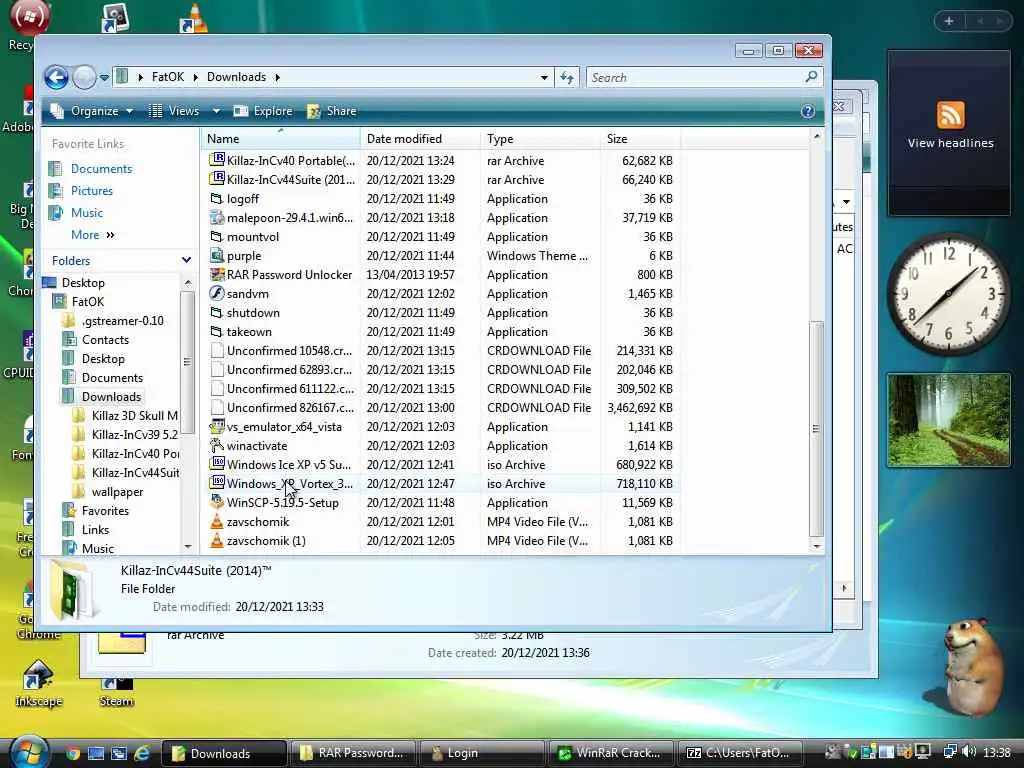This screenshot has width=1024, height=768.
Task: Select Links folder in the tree
Action: [95, 530]
